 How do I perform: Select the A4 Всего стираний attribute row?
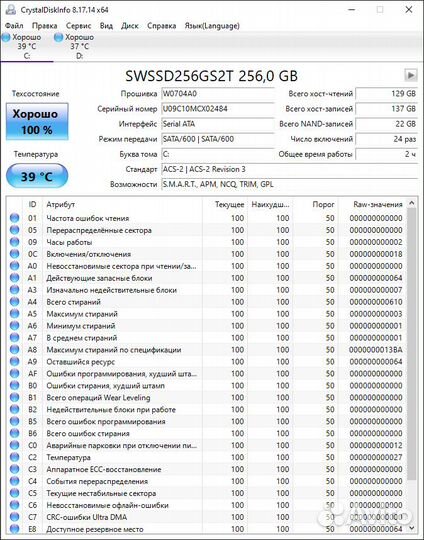click(207, 302)
